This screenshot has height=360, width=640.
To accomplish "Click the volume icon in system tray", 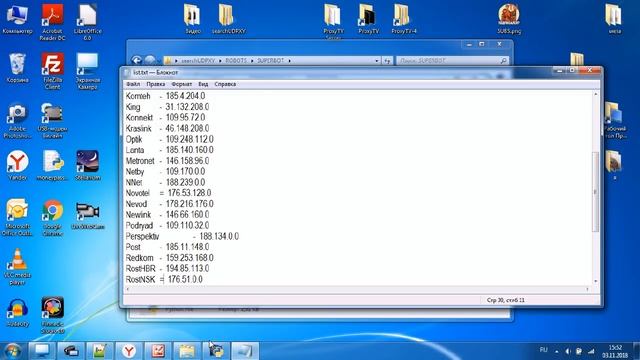I will click(x=567, y=351).
